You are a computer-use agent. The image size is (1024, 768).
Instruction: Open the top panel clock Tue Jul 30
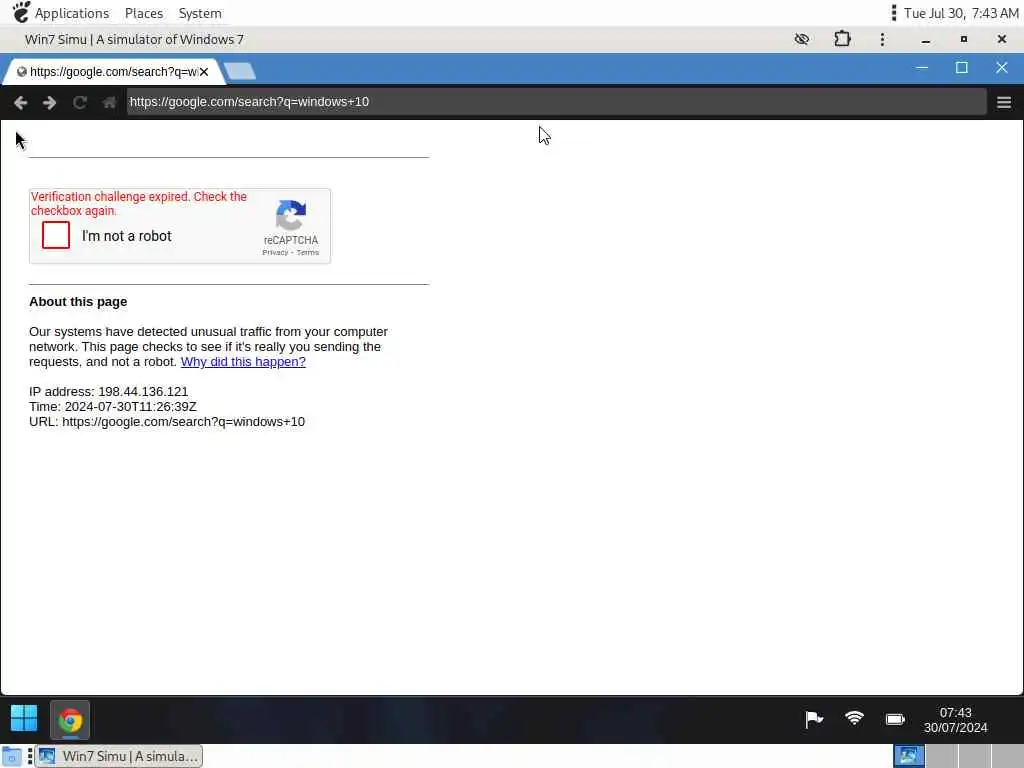(x=961, y=13)
